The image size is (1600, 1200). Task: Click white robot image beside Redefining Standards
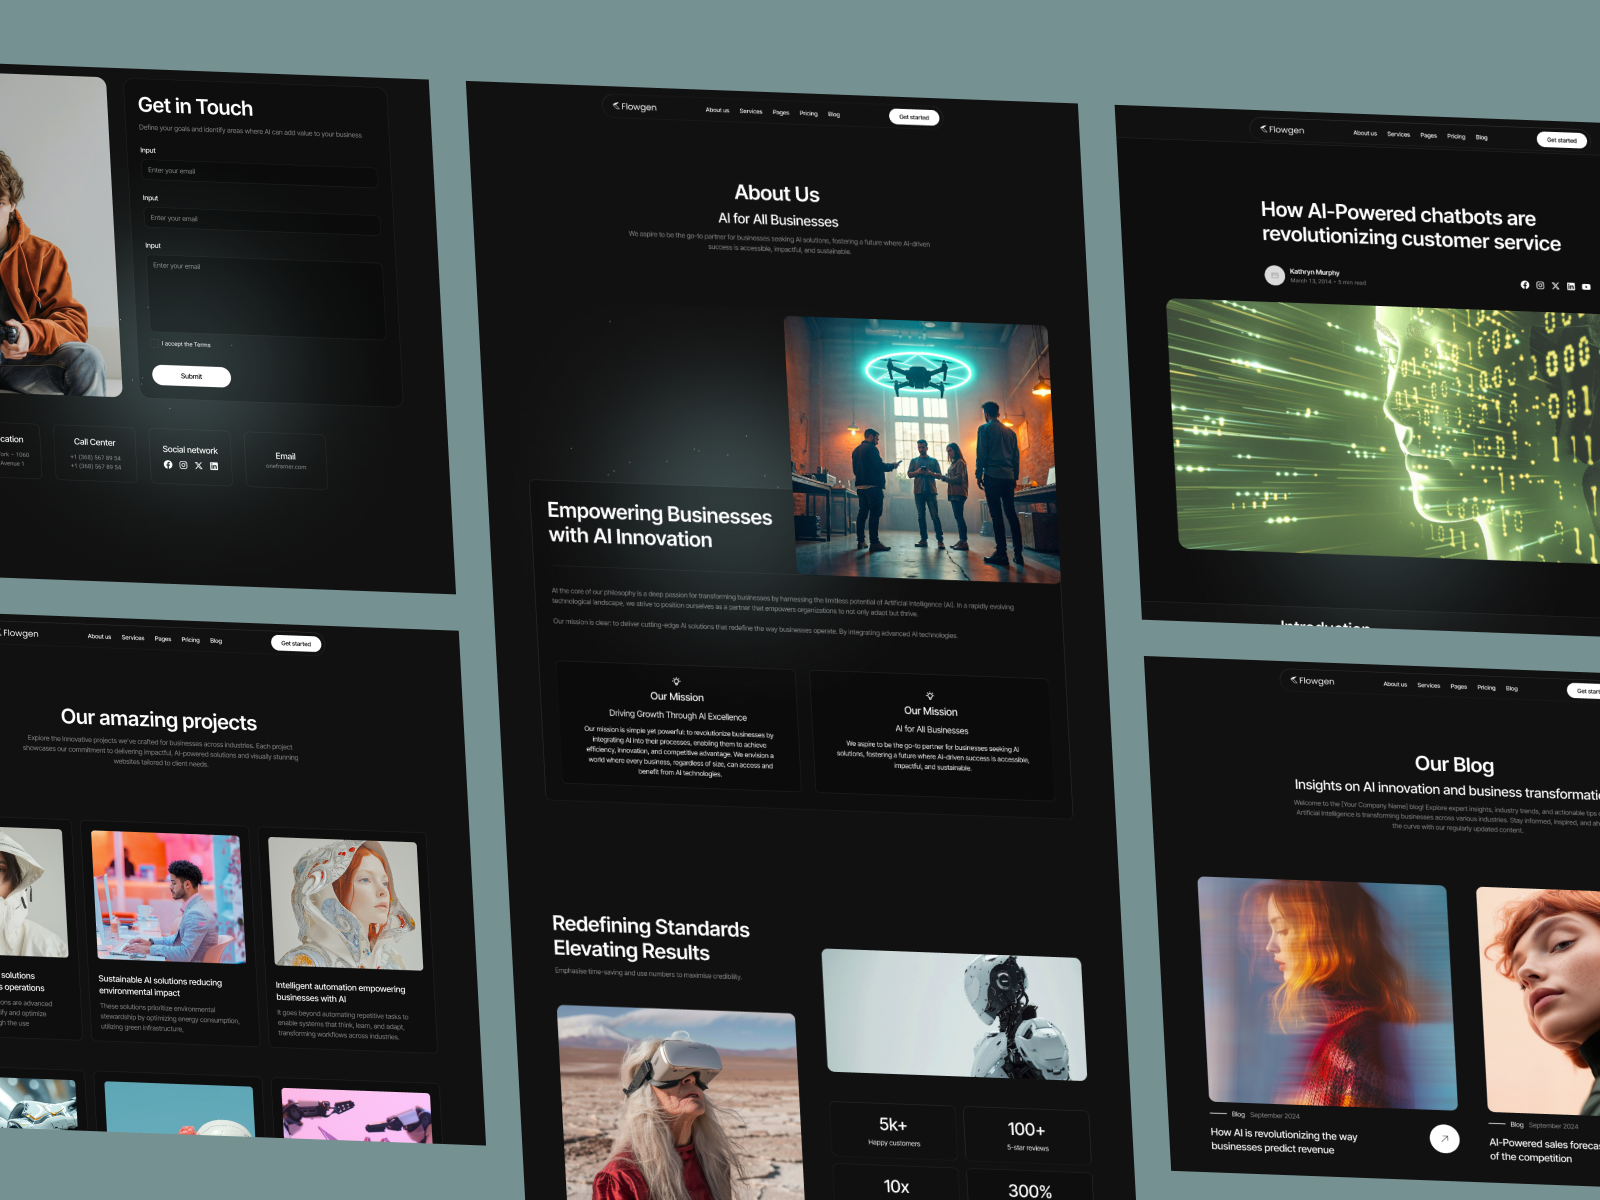pos(955,1014)
